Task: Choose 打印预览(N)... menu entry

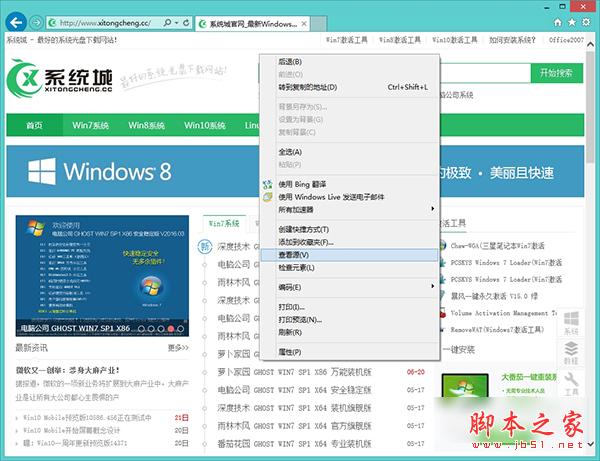Action: click(349, 319)
